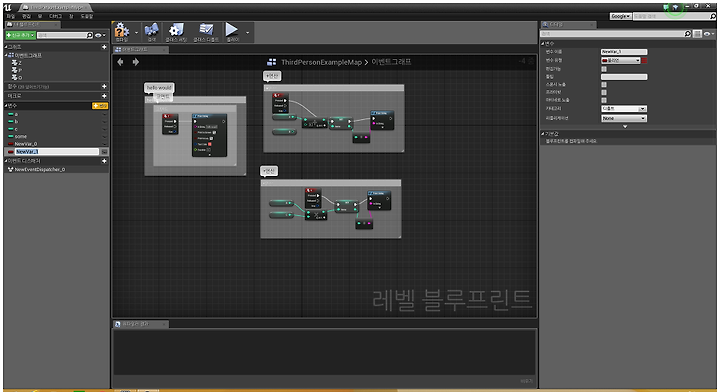Image resolution: width=720 pixels, height=392 pixels.
Task: Click ThirdPersonExampleMap breadcrumb link
Action: tap(321, 62)
